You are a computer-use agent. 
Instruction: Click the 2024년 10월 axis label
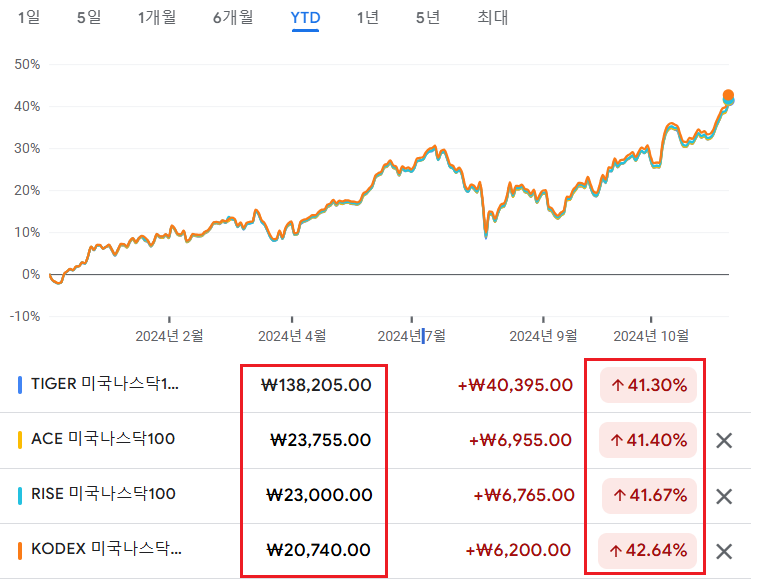[651, 336]
